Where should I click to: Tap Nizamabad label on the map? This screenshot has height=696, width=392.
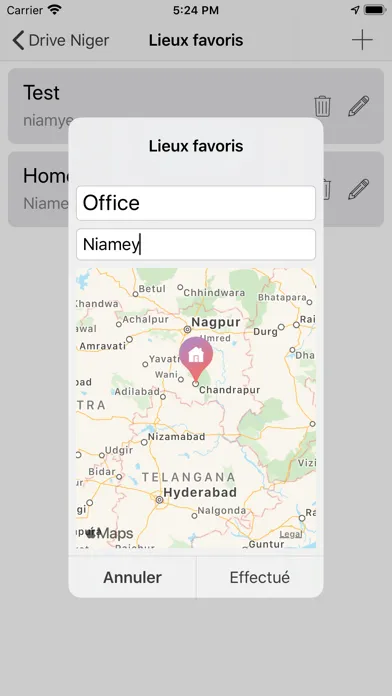176,437
